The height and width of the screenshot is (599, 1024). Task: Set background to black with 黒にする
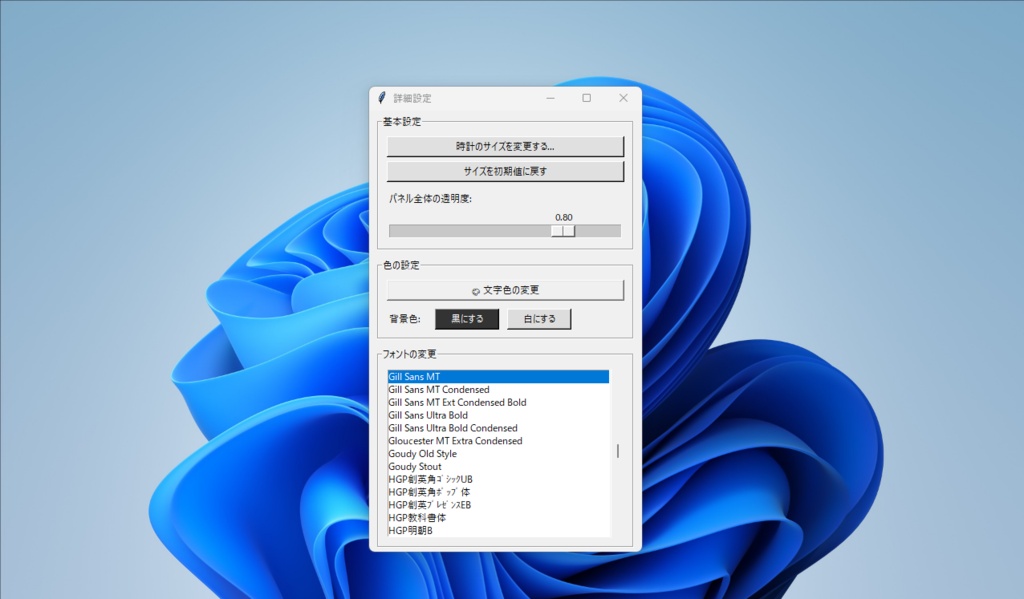[467, 319]
